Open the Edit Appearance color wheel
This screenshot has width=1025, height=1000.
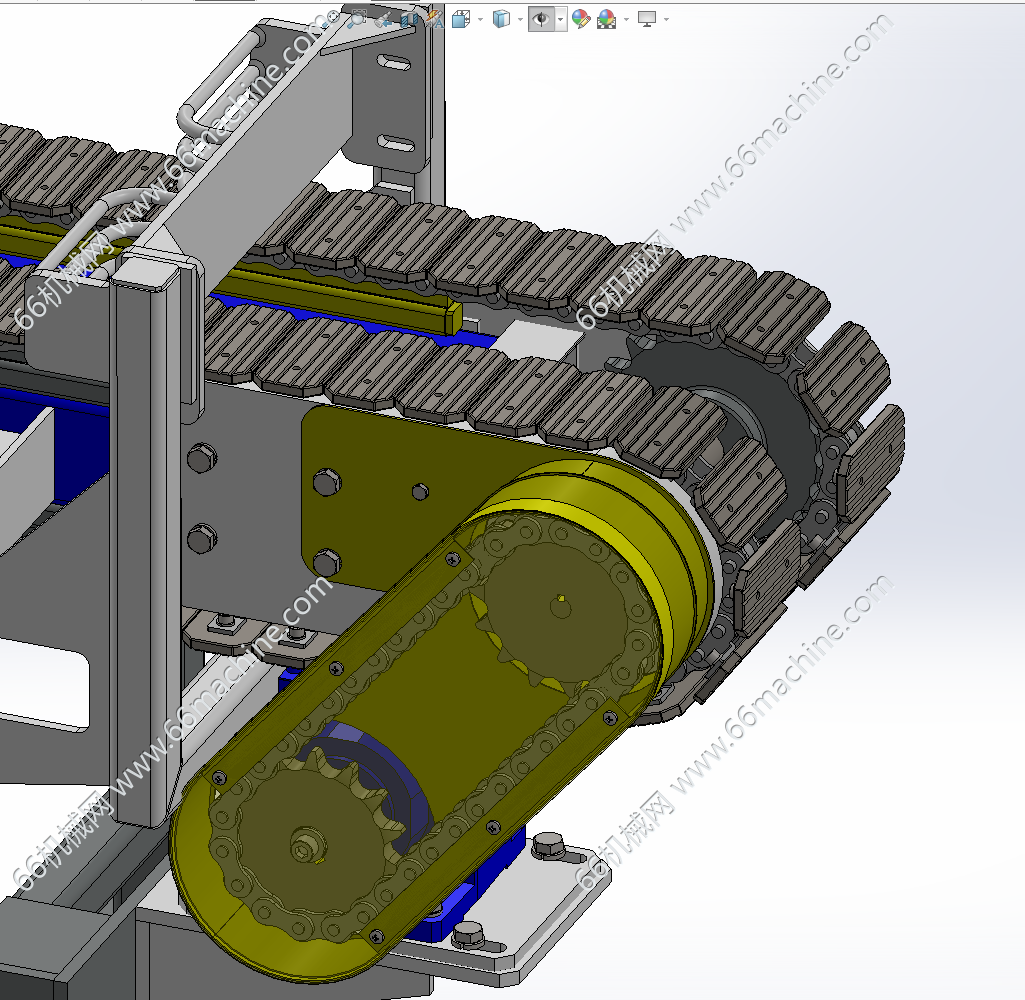581,19
